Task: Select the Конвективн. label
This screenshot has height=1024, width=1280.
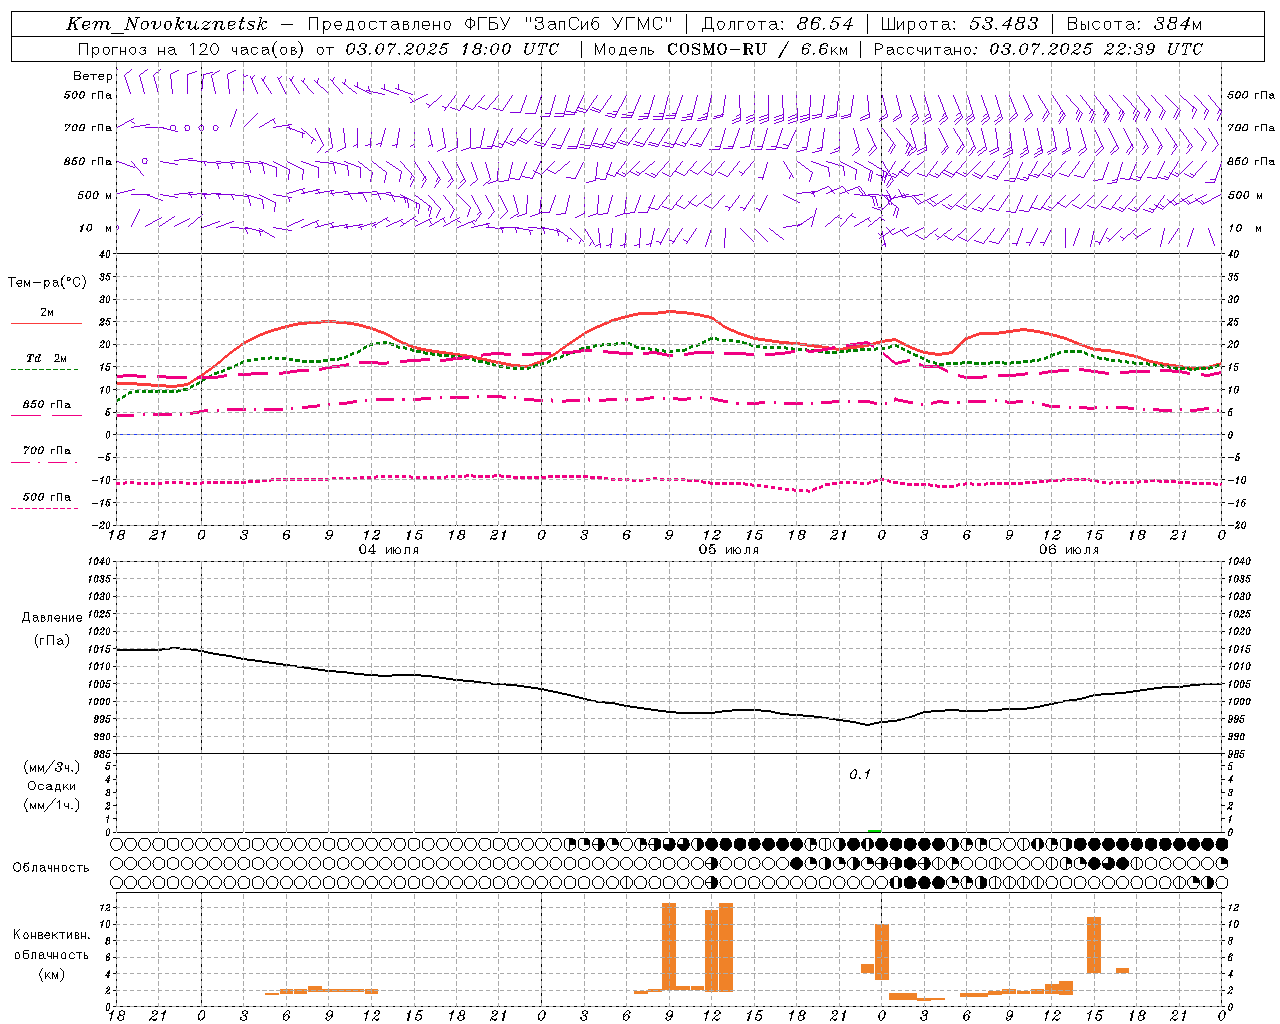Action: (52, 935)
